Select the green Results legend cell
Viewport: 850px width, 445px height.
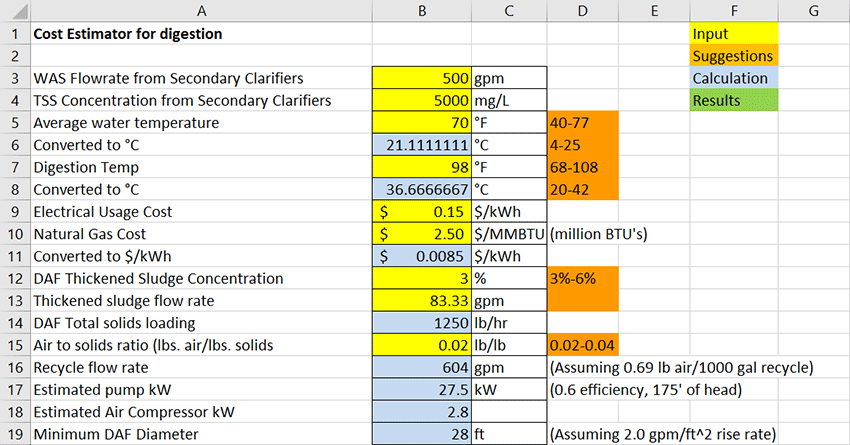click(x=733, y=100)
